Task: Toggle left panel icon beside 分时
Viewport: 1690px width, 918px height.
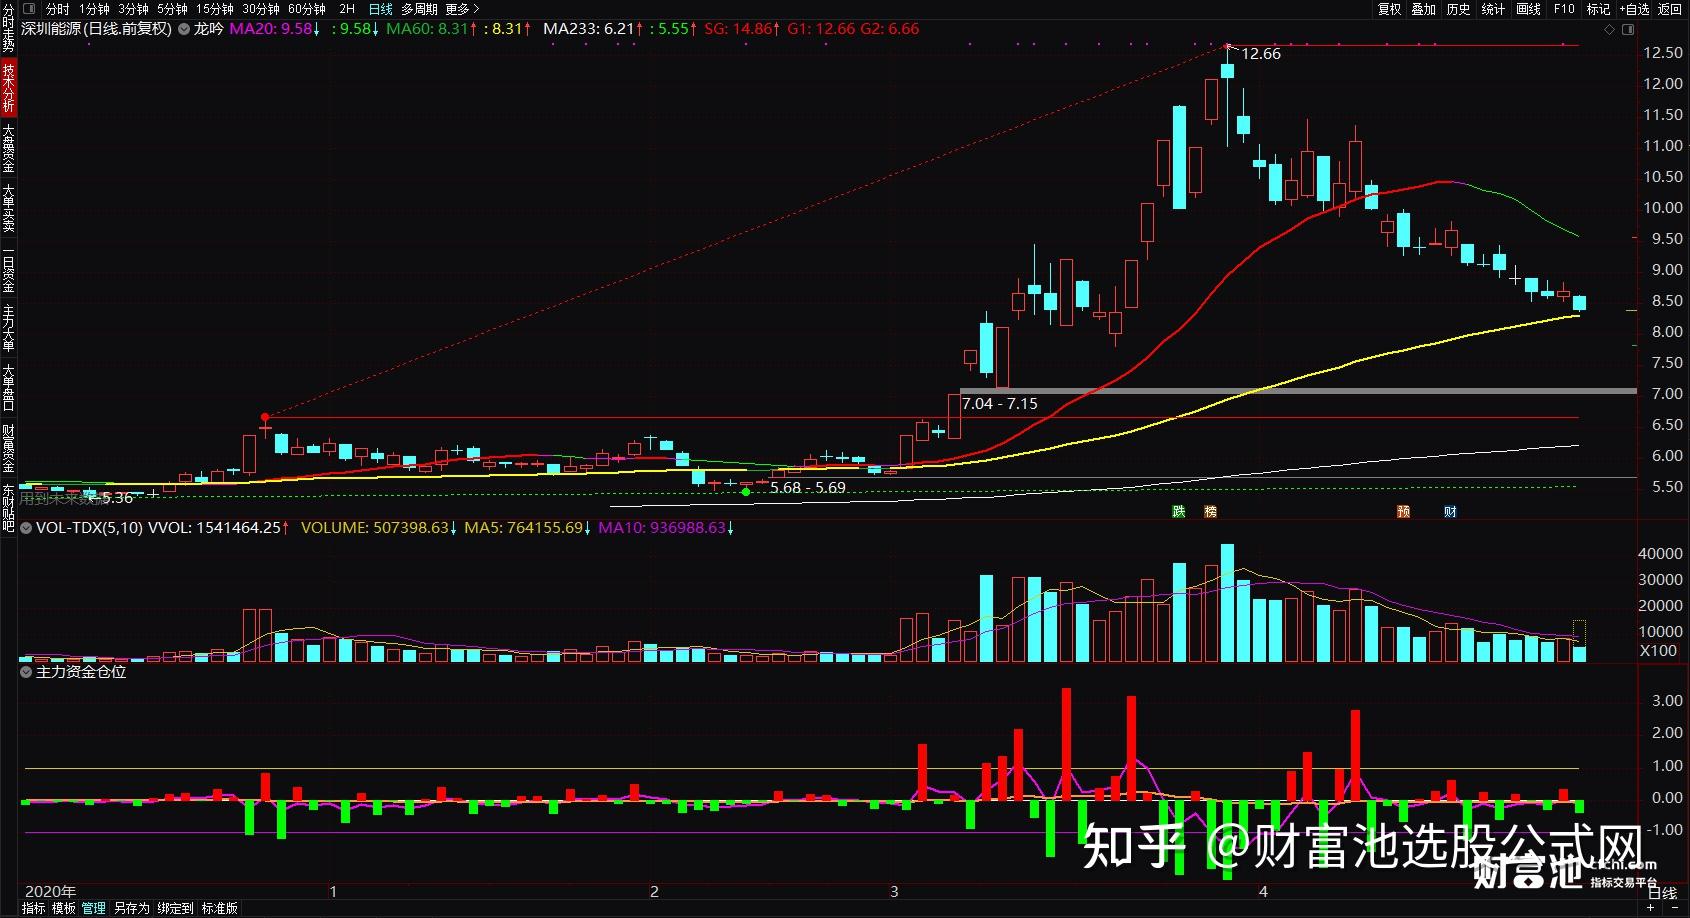Action: coord(29,8)
